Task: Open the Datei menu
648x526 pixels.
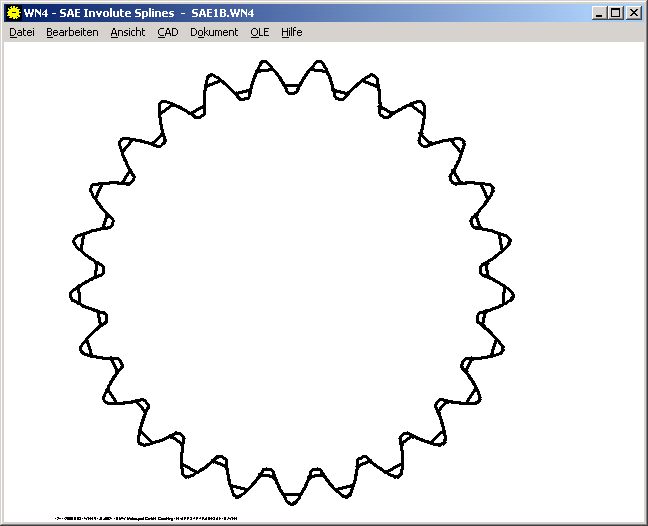Action: click(x=22, y=32)
